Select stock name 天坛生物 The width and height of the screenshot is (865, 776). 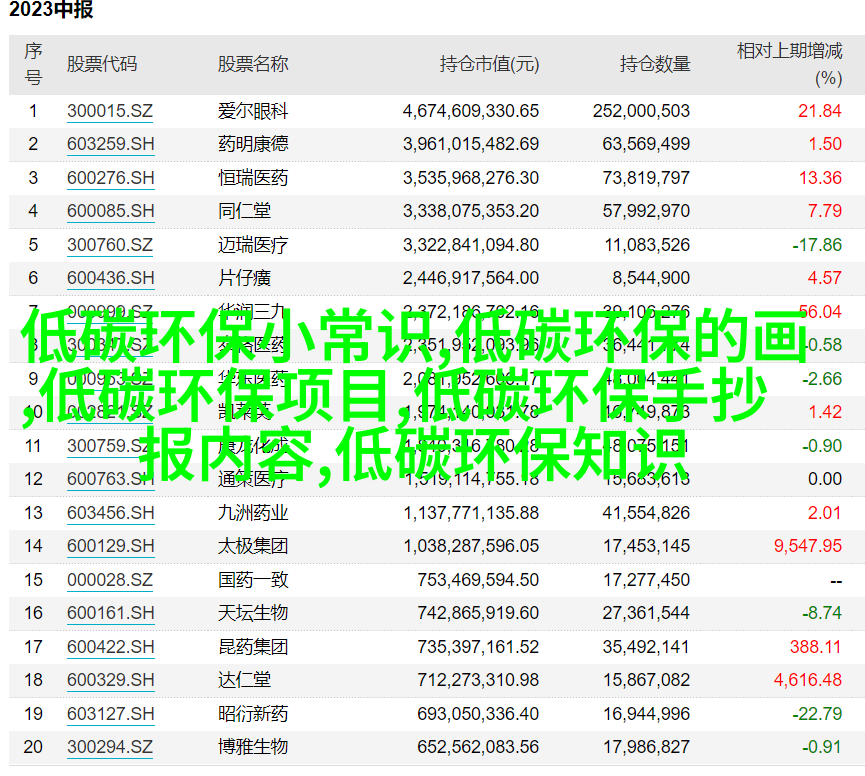pyautogui.click(x=253, y=613)
